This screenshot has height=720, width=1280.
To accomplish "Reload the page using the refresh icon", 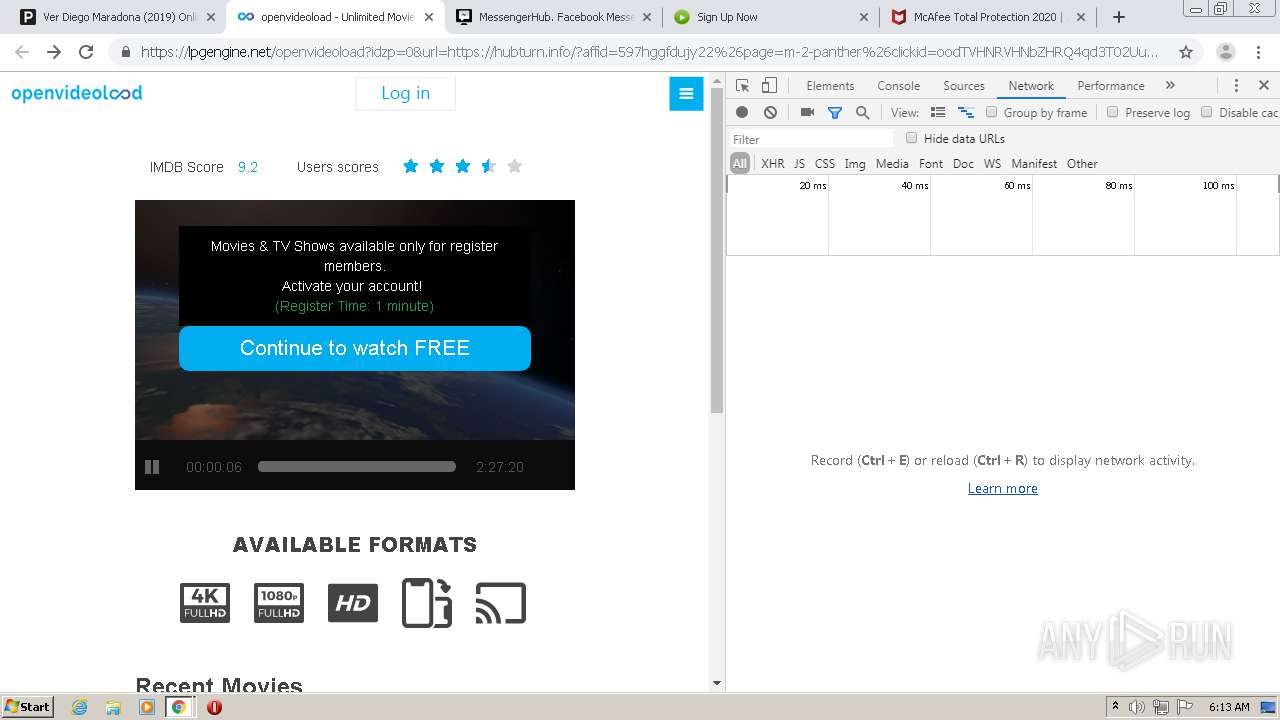I will click(86, 52).
